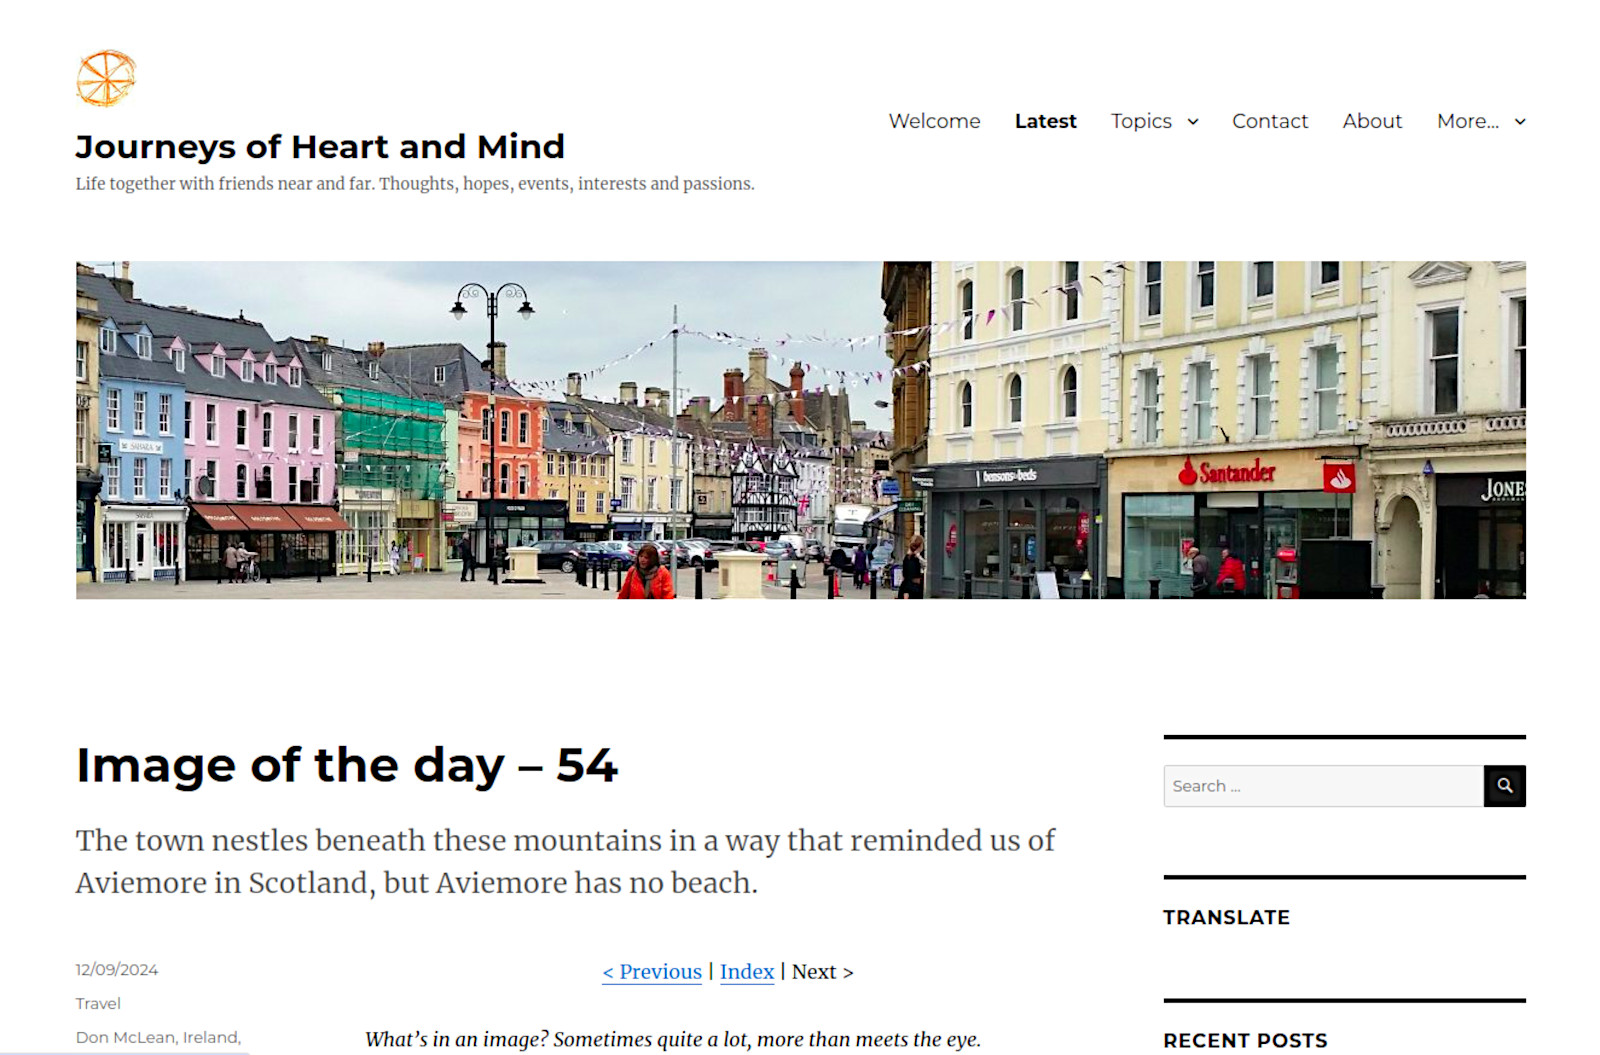Open the Index link

point(747,972)
